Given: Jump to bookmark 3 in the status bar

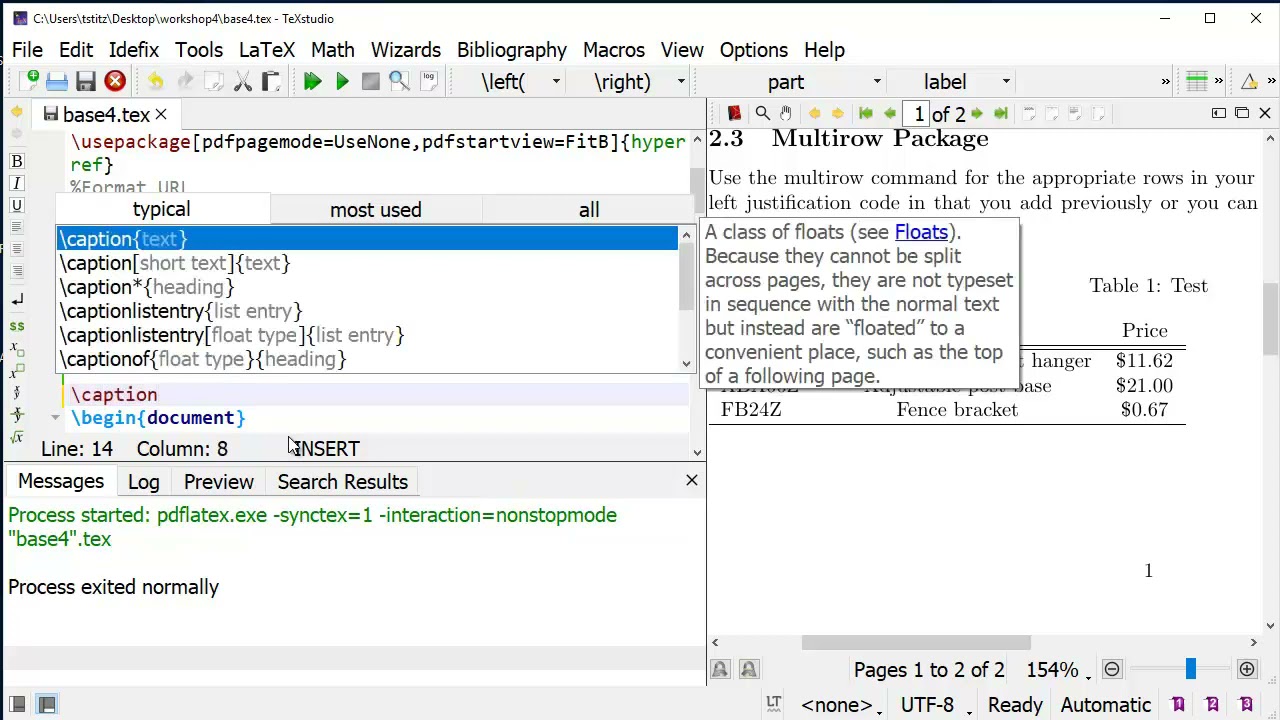Looking at the screenshot, I should click(x=1246, y=705).
